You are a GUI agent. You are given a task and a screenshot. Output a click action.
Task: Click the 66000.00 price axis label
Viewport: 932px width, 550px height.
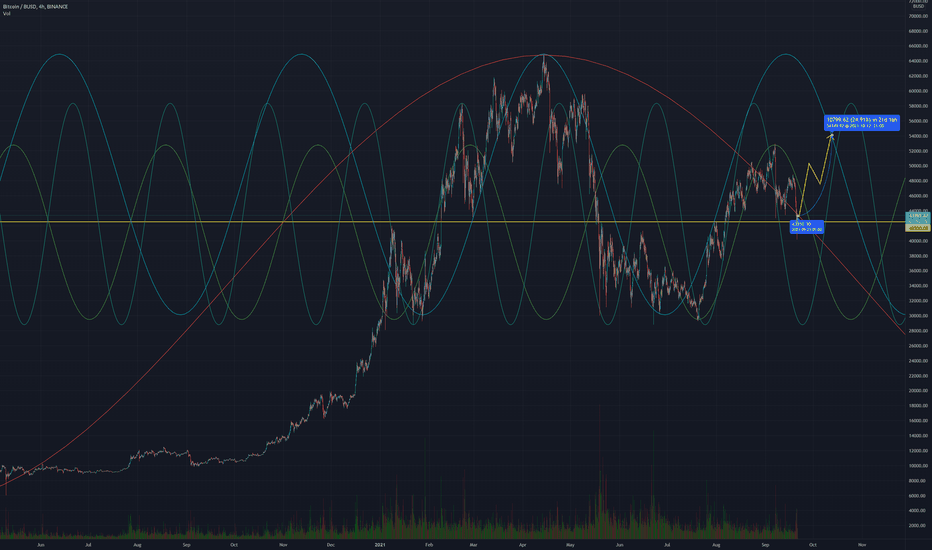pos(918,46)
